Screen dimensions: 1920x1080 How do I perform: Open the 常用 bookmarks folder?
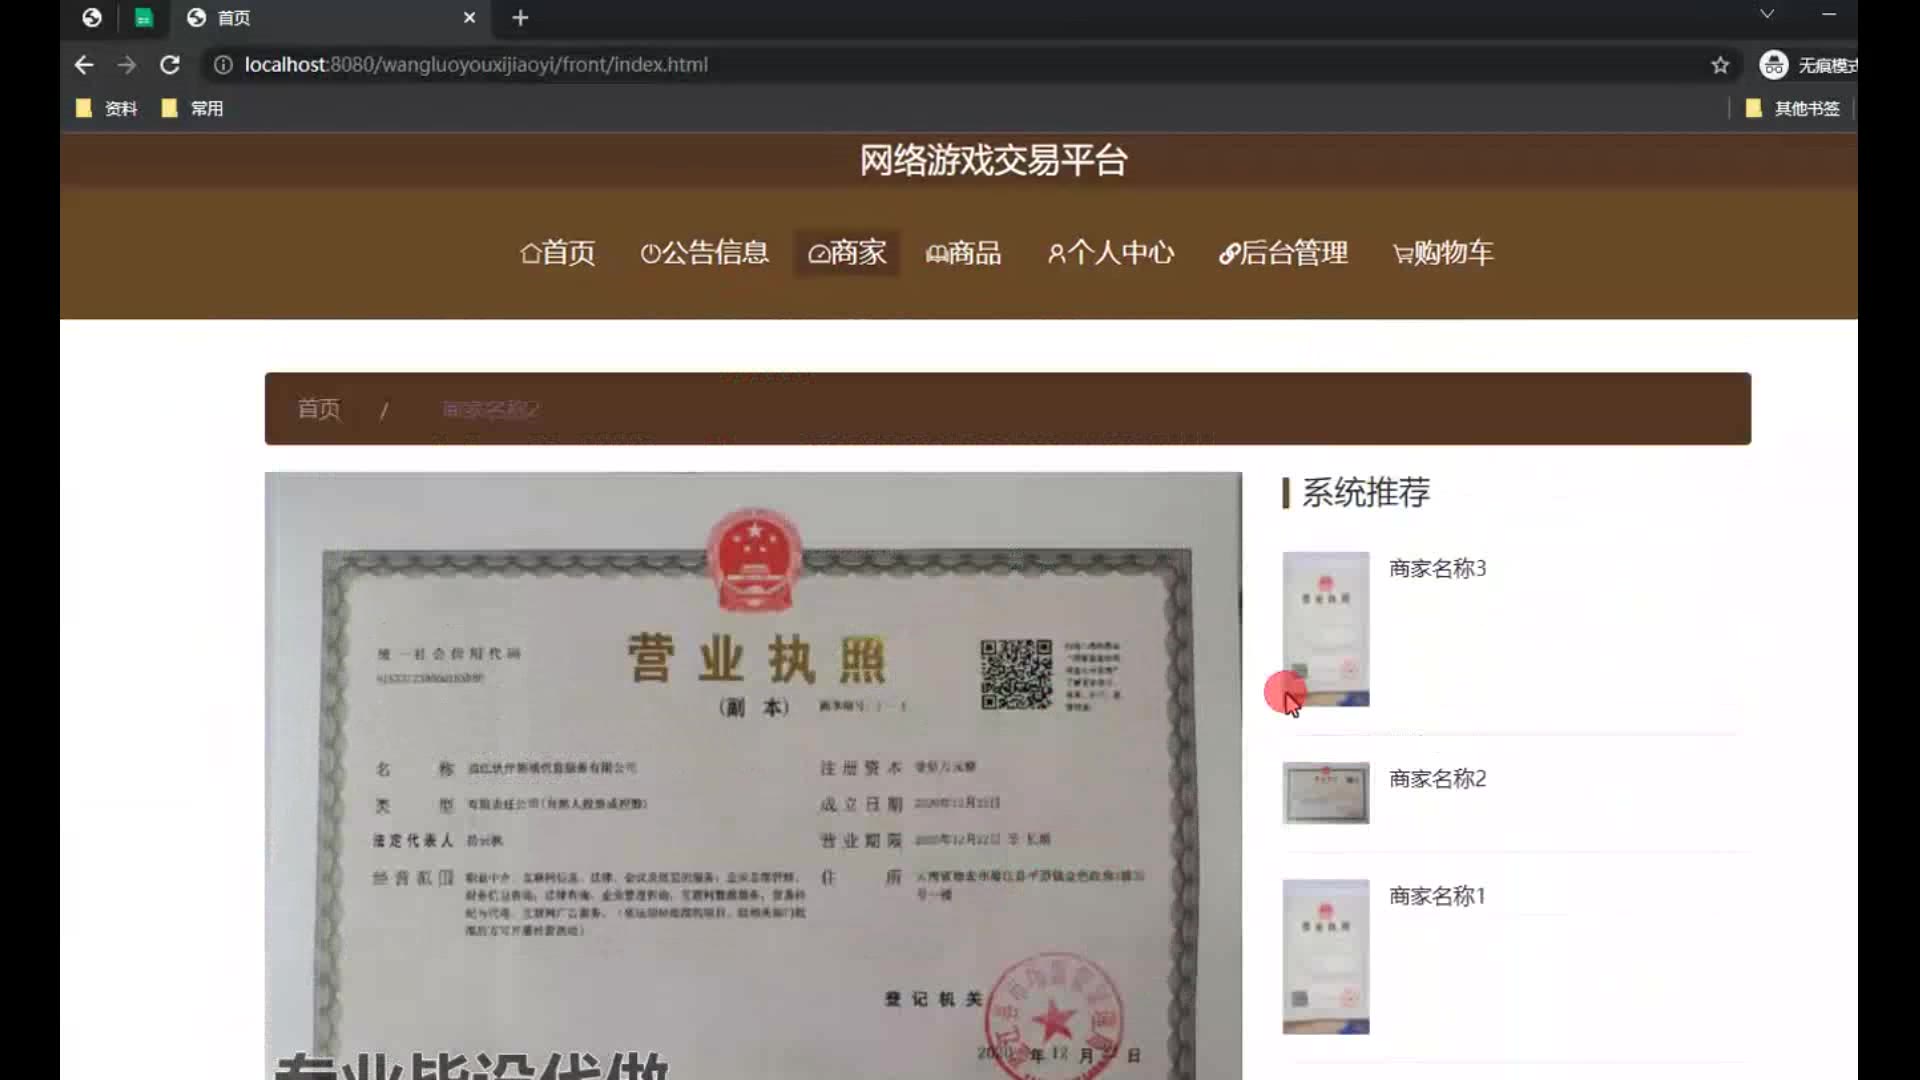(193, 108)
